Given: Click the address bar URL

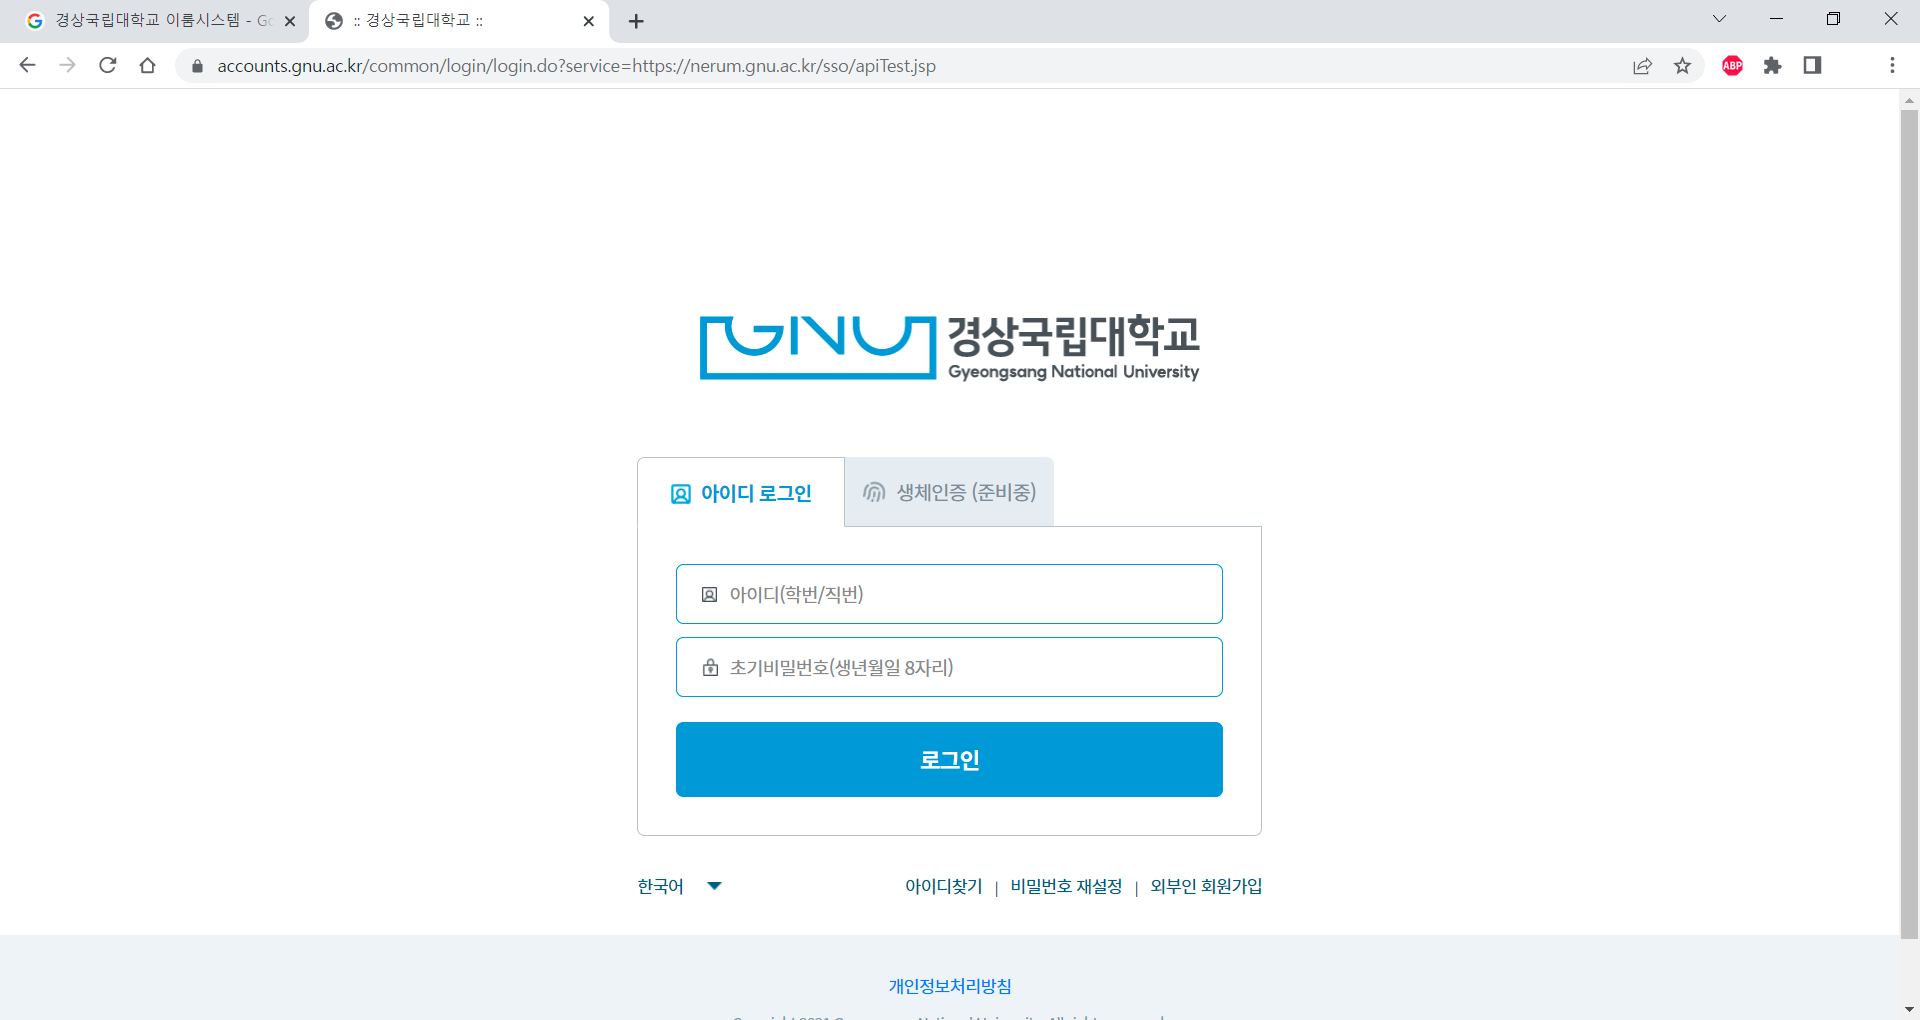Looking at the screenshot, I should point(576,66).
